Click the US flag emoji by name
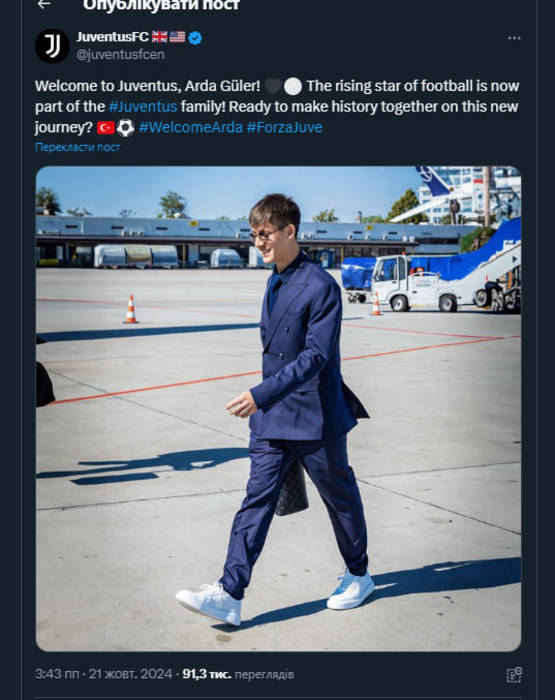Viewport: 555px width, 700px height. (177, 37)
